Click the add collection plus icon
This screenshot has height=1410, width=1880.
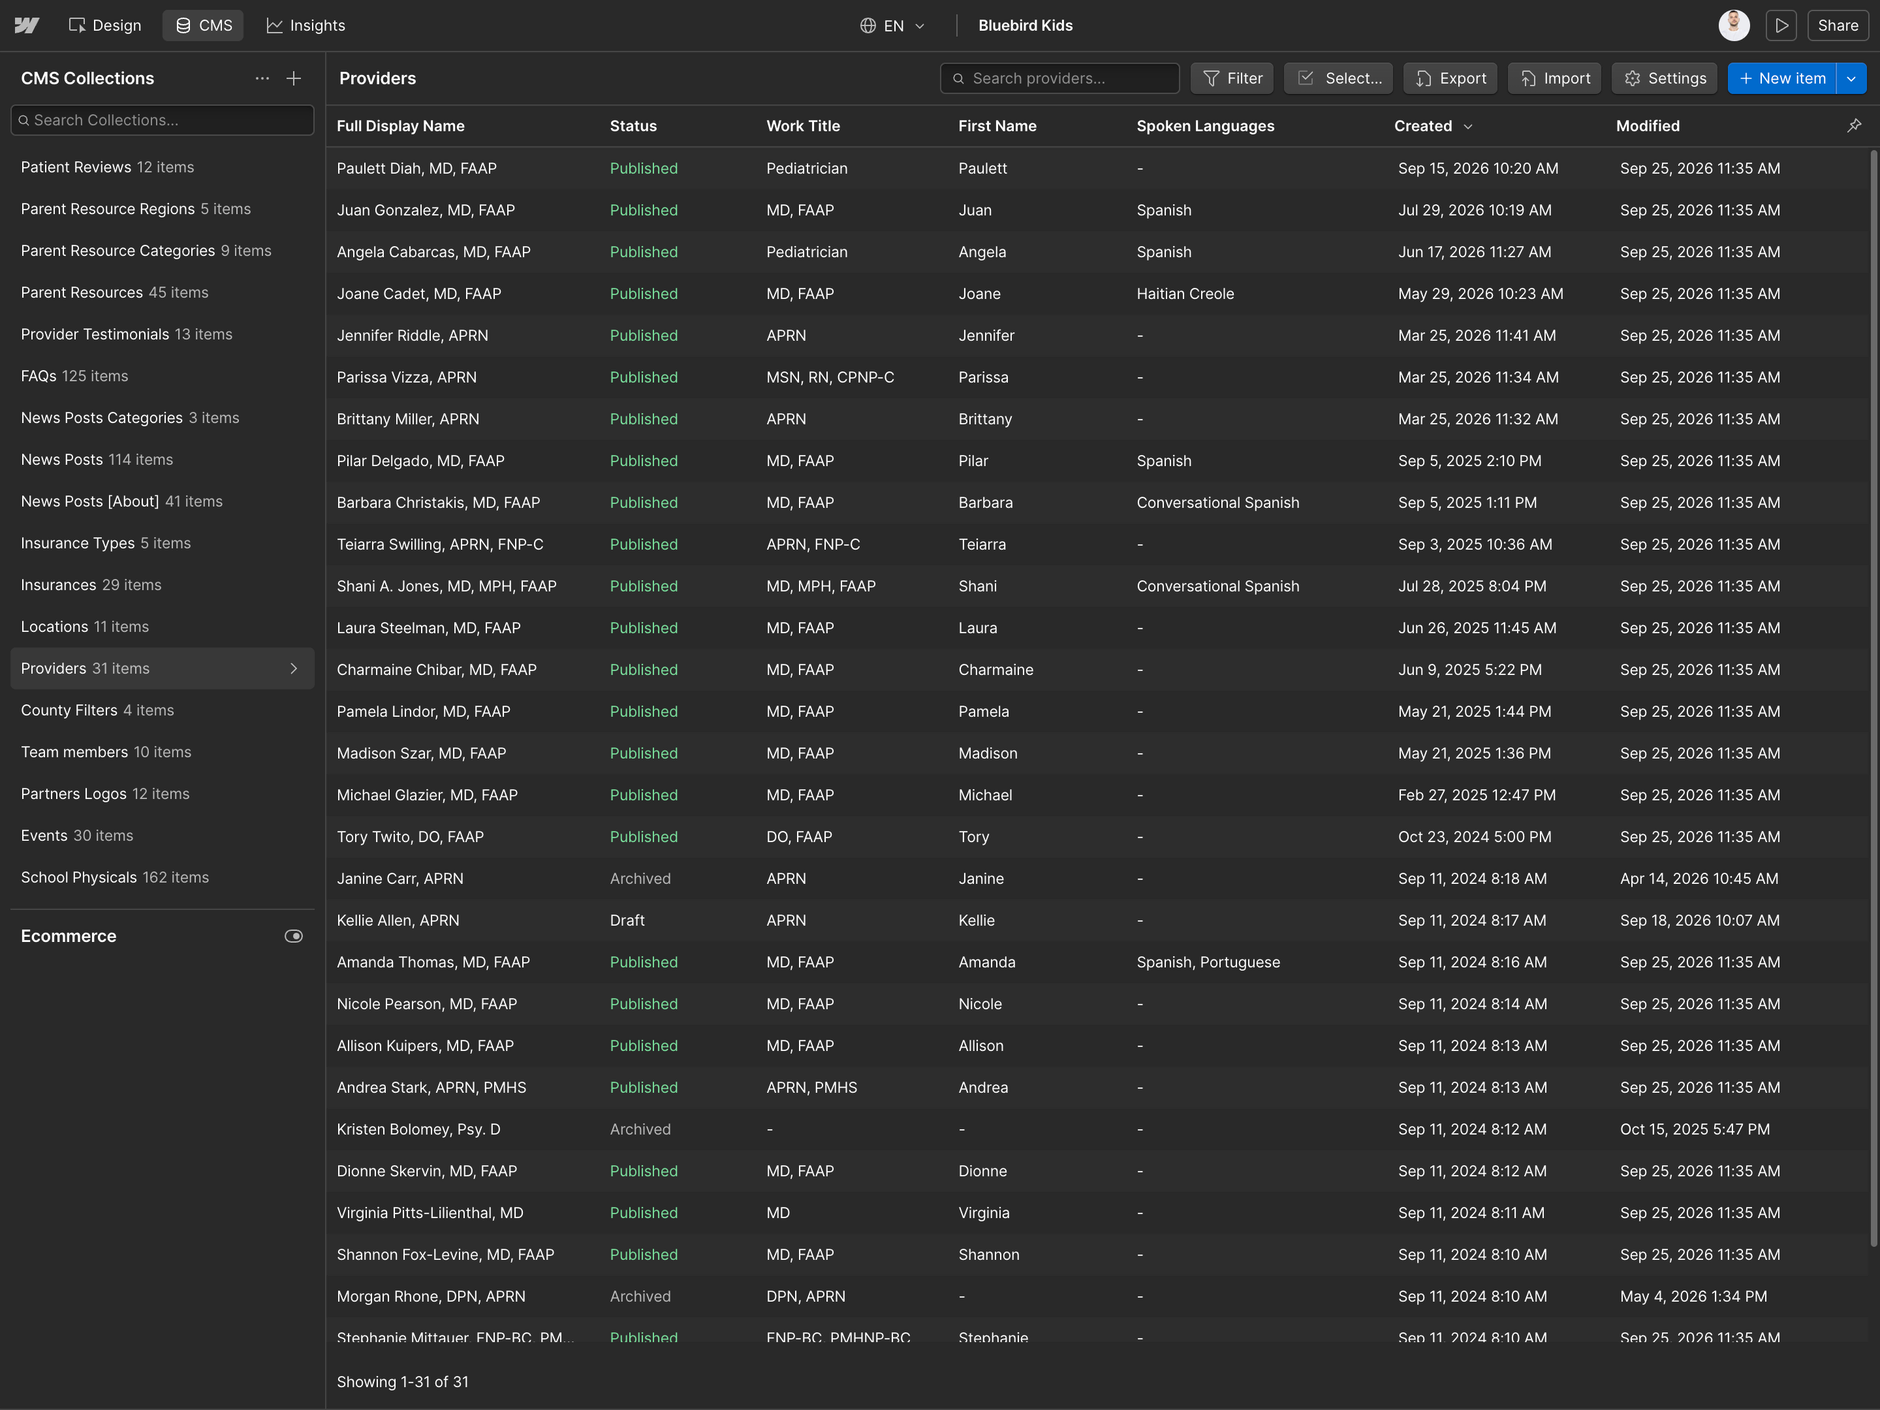pyautogui.click(x=294, y=78)
